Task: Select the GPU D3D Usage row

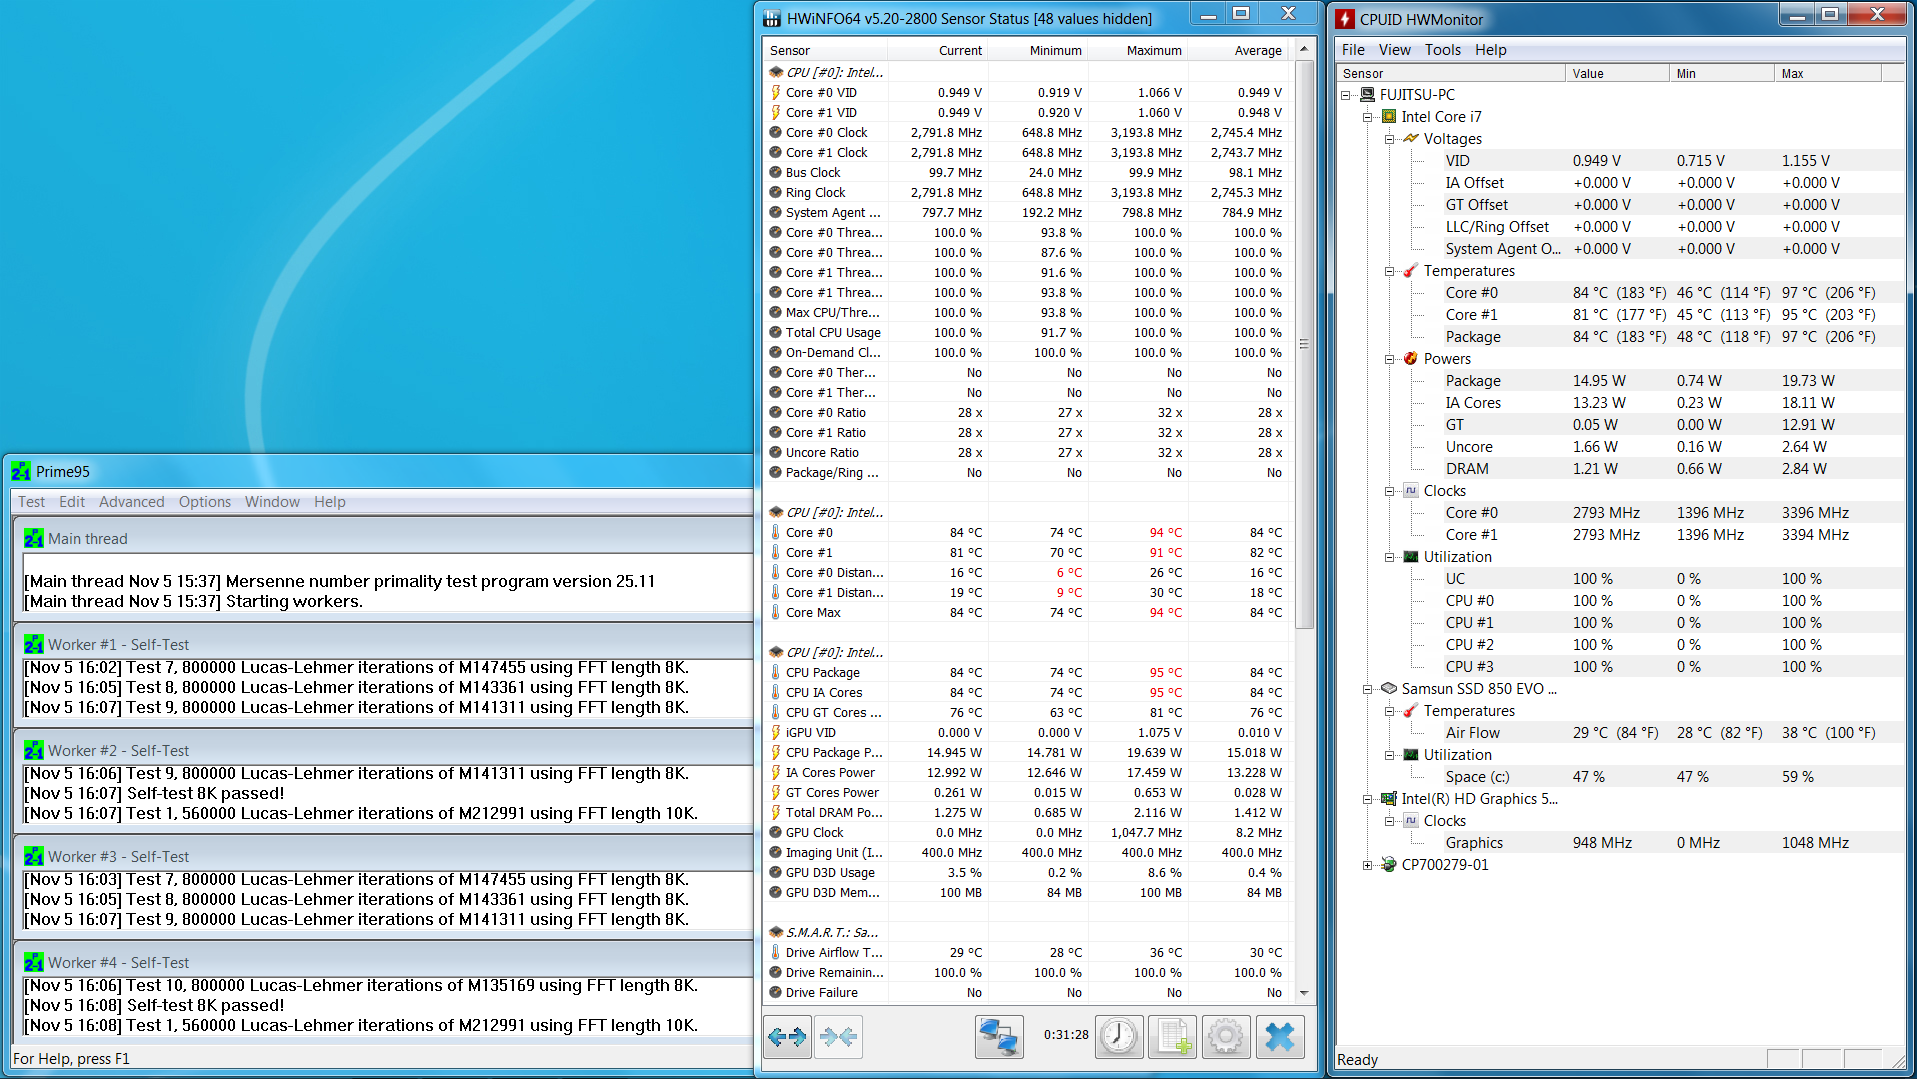Action: point(1028,873)
